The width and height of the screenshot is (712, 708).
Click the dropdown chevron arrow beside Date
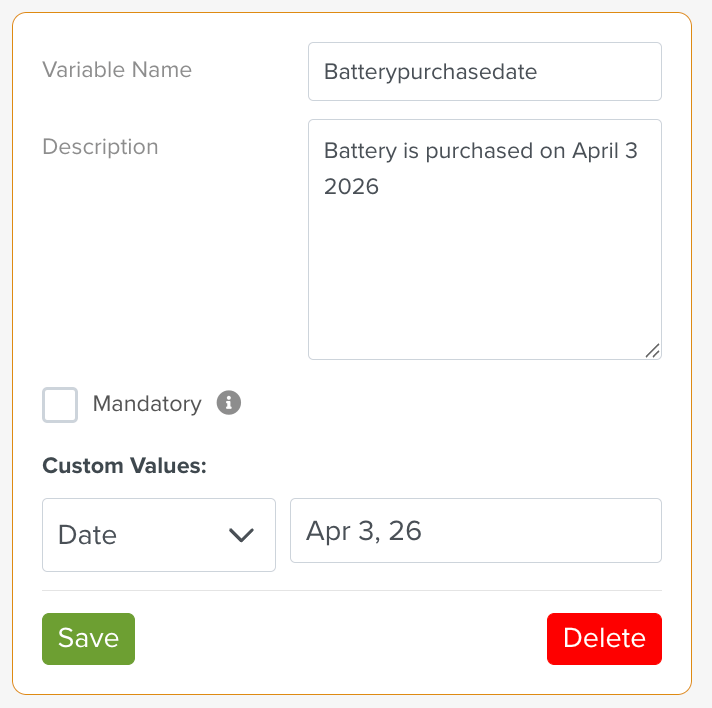coord(241,535)
